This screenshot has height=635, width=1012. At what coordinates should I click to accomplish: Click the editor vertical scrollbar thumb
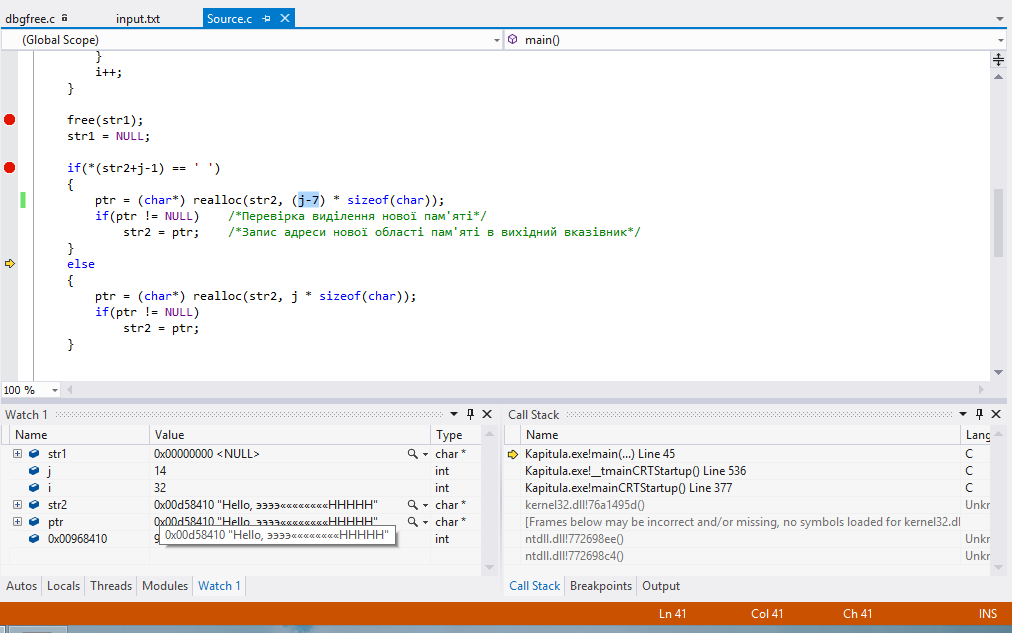click(x=998, y=222)
